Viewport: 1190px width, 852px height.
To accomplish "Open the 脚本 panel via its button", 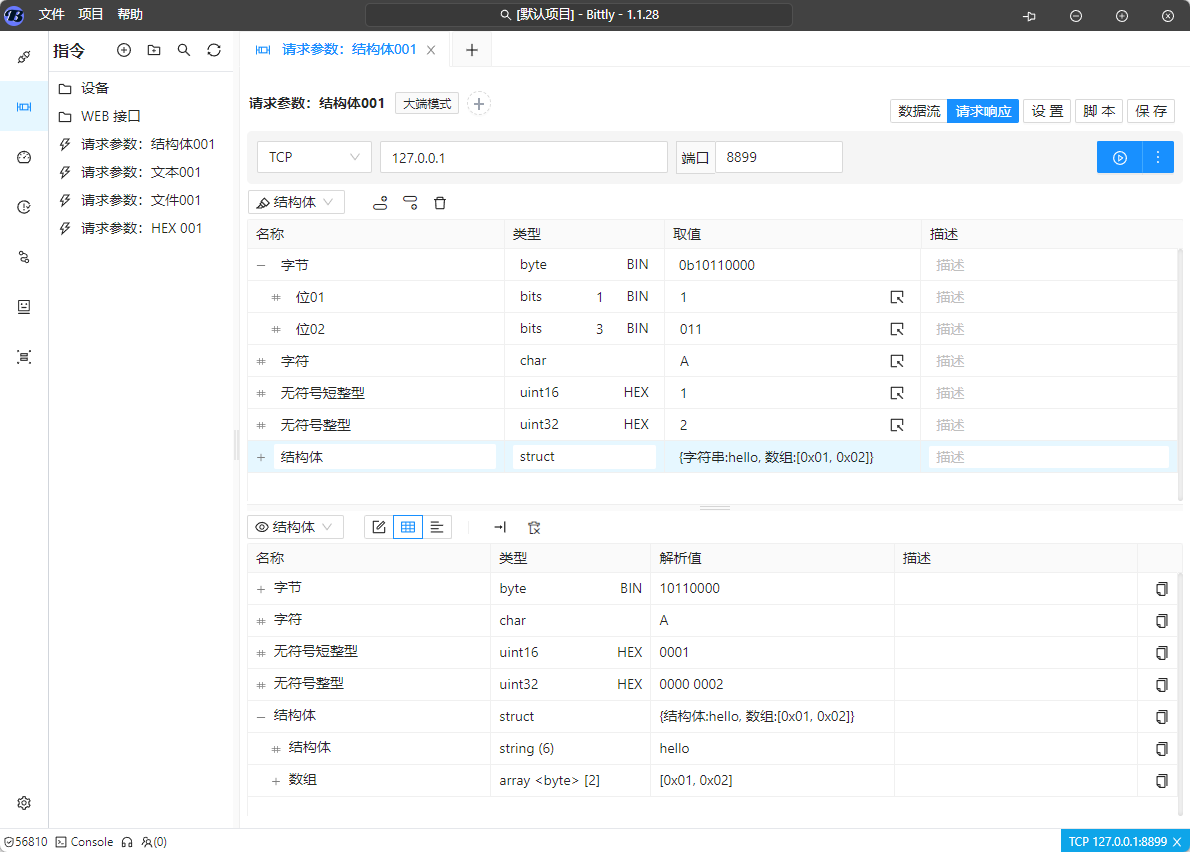I will coord(1099,111).
